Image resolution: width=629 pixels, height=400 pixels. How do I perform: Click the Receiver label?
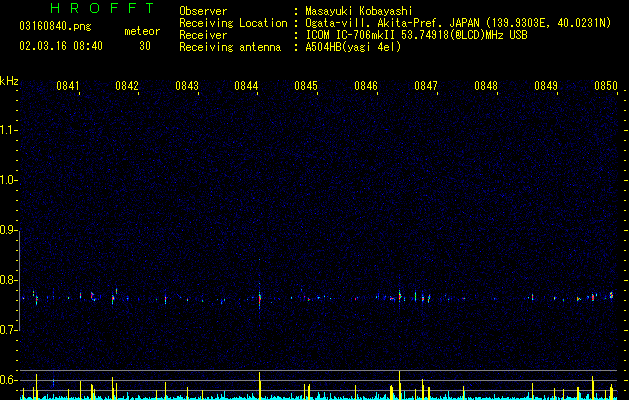pyautogui.click(x=203, y=35)
